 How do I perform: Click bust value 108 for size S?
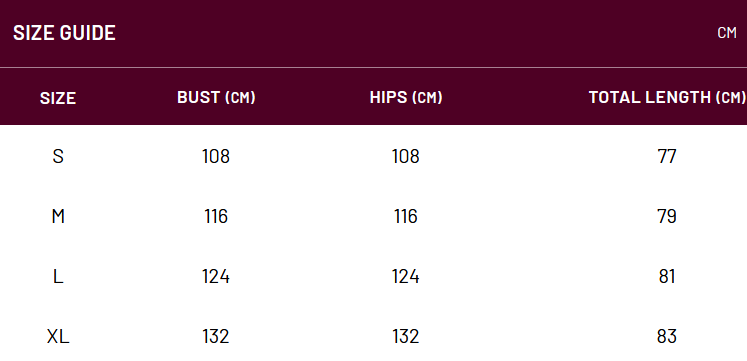216,156
